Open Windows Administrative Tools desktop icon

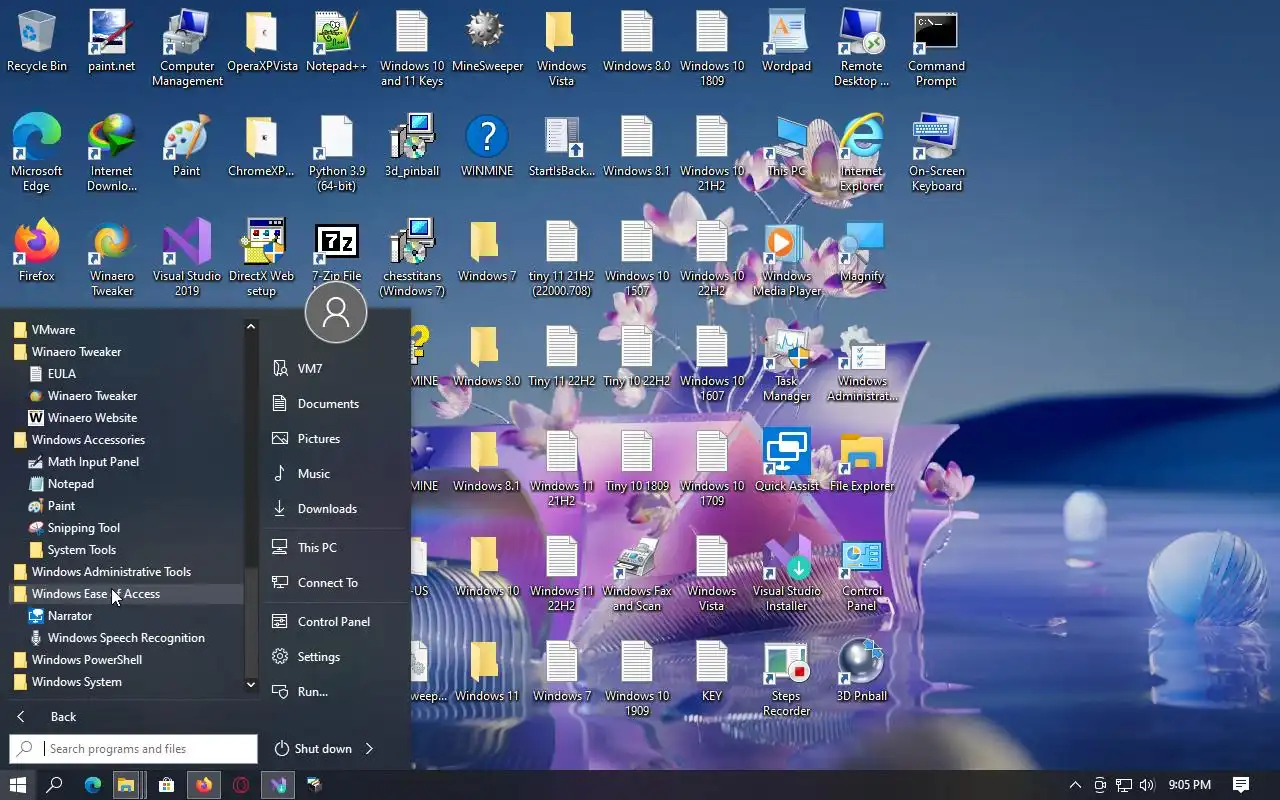pyautogui.click(x=862, y=363)
